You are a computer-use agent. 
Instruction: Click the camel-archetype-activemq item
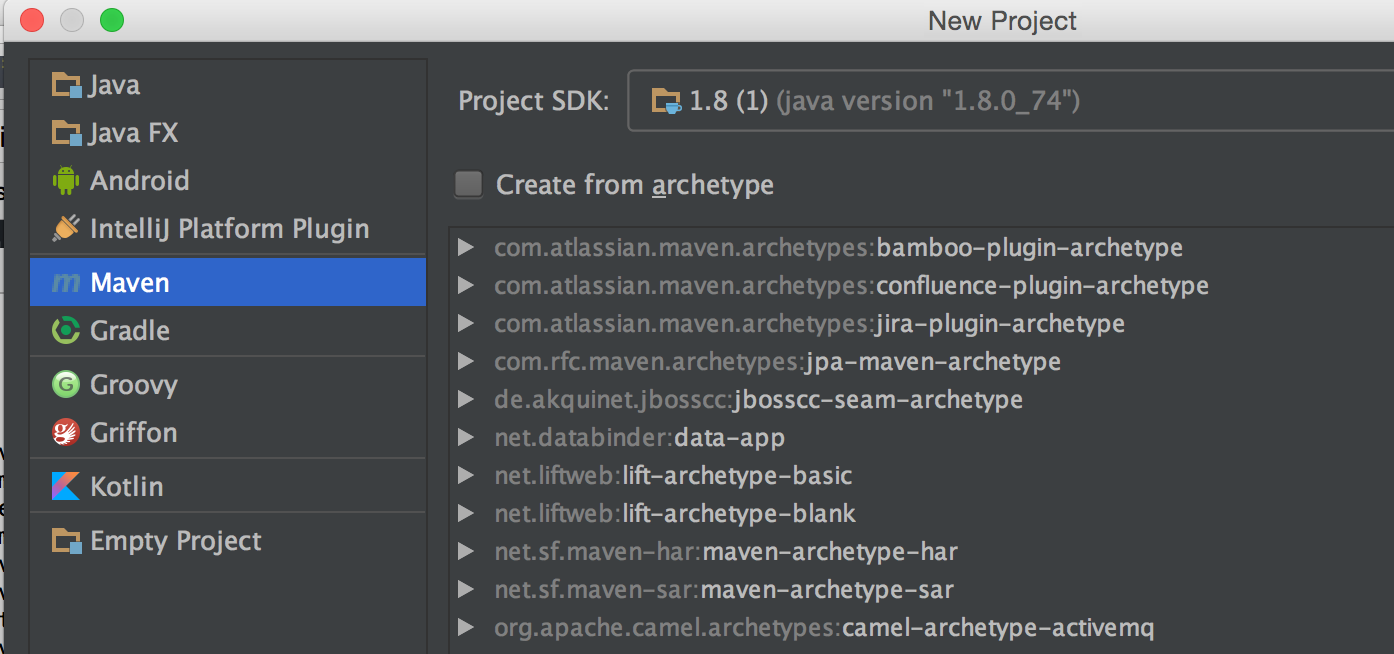tap(824, 628)
